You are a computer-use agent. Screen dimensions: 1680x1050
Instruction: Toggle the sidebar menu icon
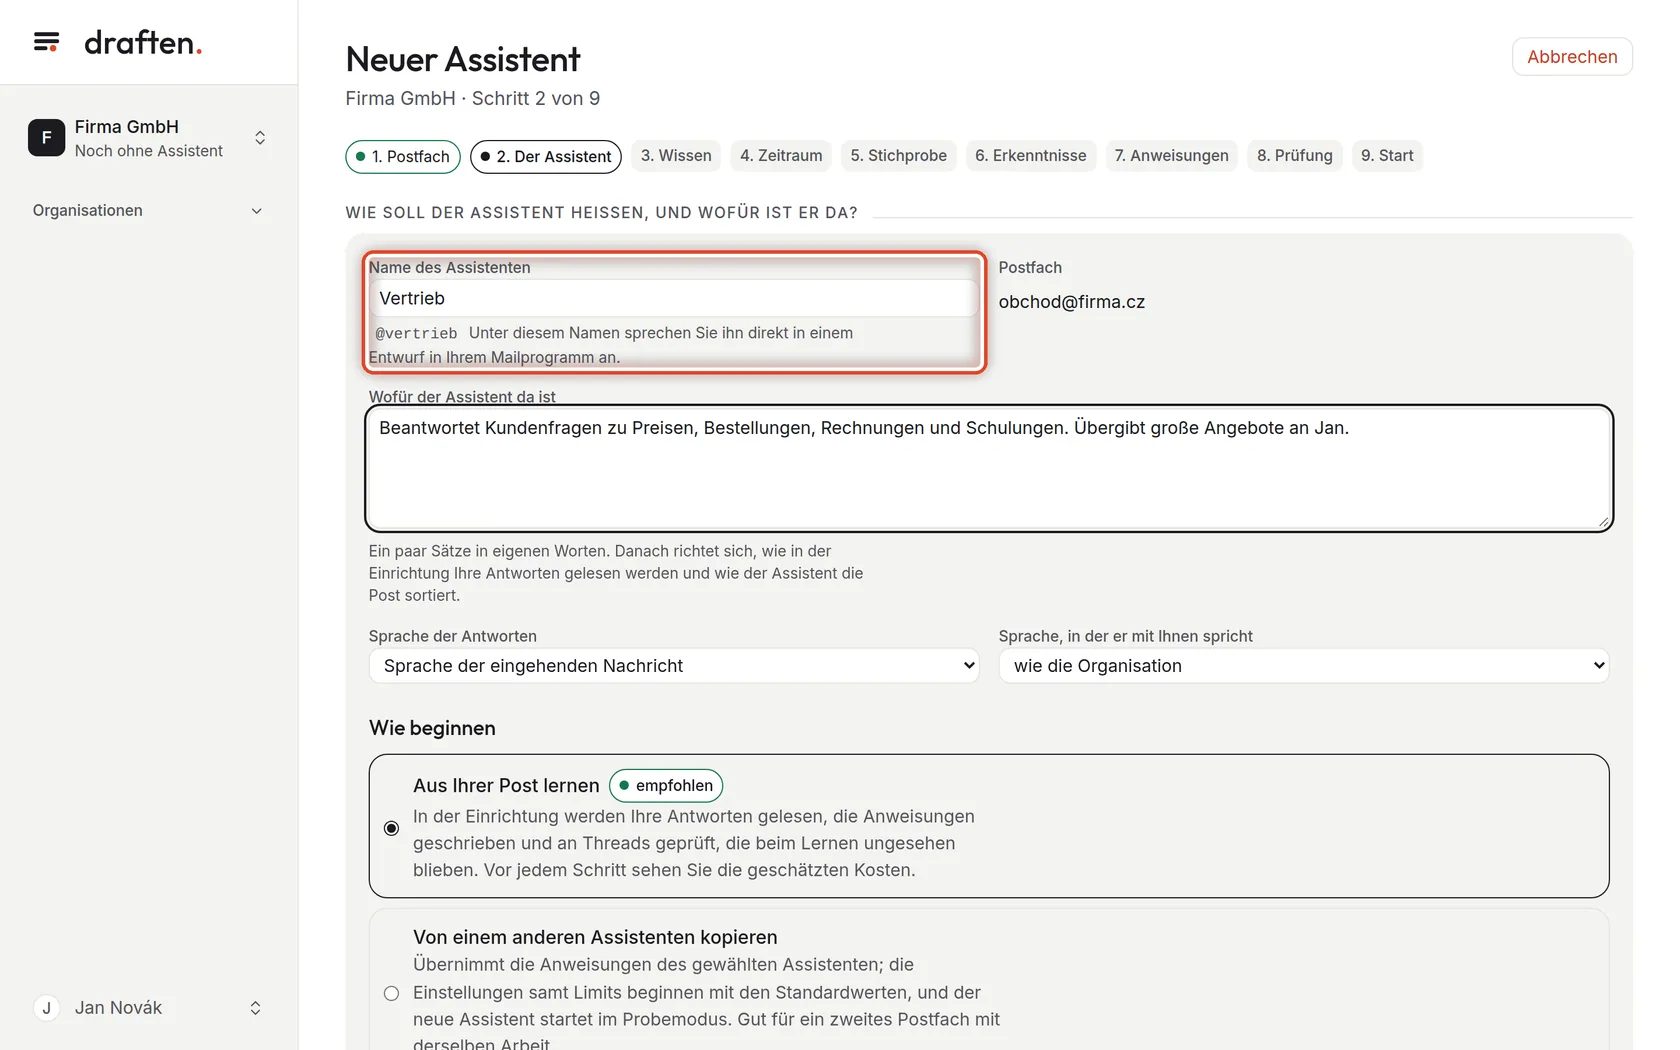tap(46, 42)
